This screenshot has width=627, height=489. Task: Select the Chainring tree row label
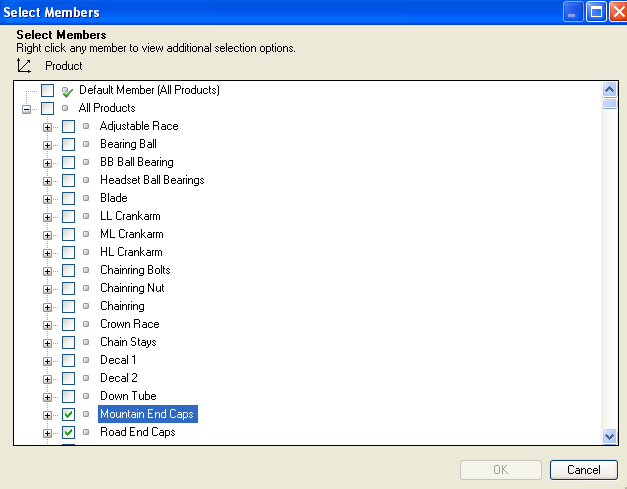(x=122, y=306)
